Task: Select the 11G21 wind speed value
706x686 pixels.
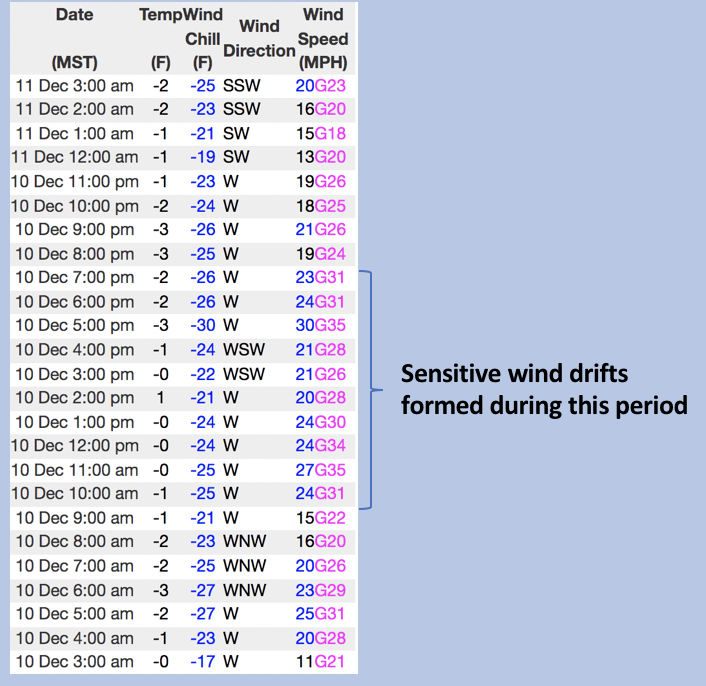Action: point(322,661)
